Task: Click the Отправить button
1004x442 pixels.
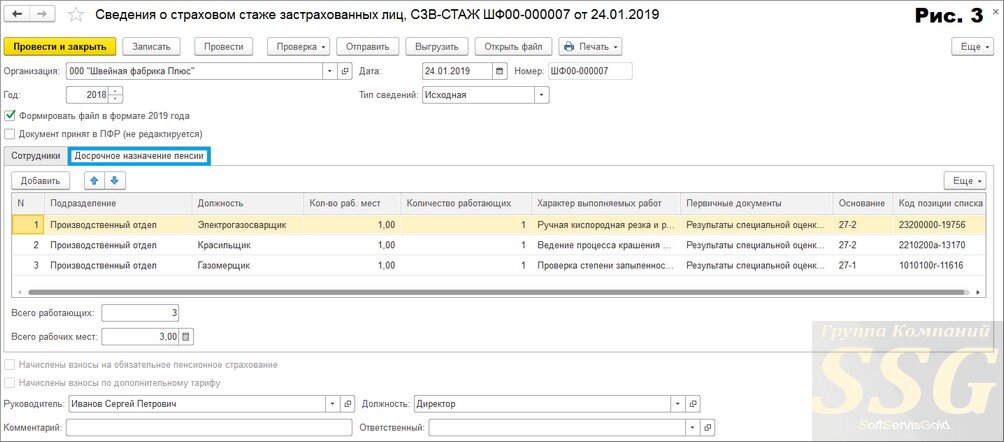Action: [368, 47]
